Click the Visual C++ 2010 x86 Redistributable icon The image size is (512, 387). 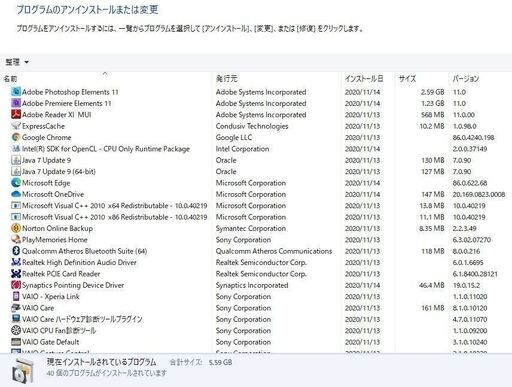click(16, 217)
